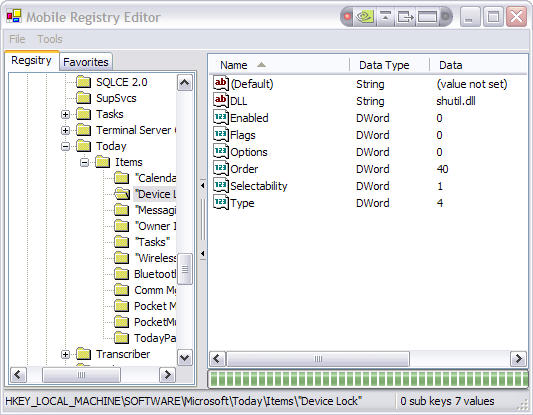Select the Comm M… tree key
The height and width of the screenshot is (415, 533).
pos(155,290)
